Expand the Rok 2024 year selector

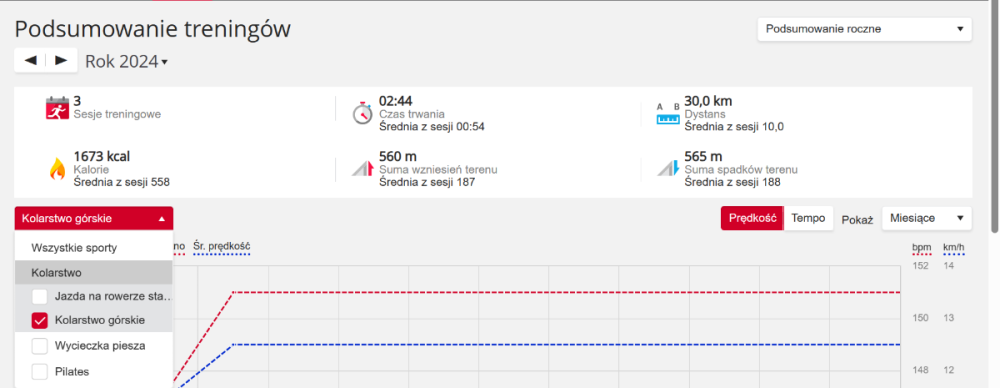tap(126, 62)
